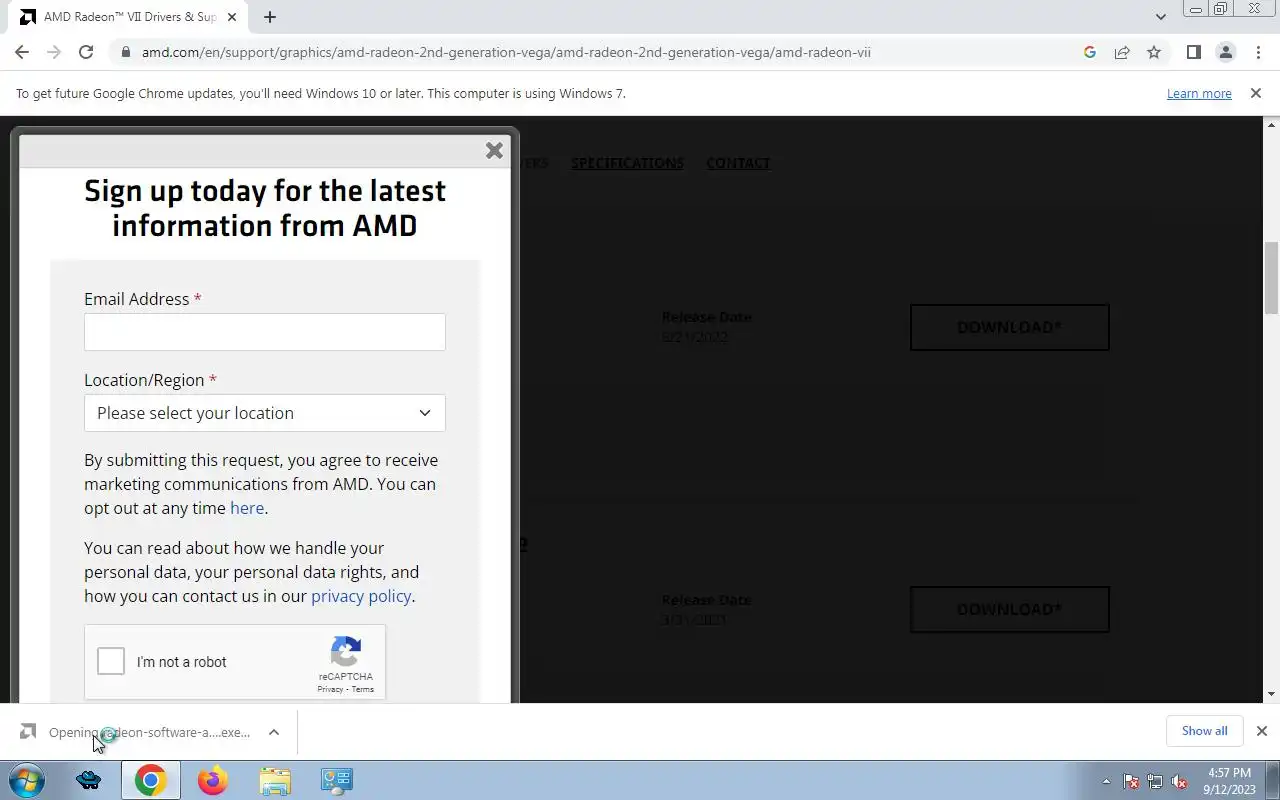Open reCAPTCHA Privacy link
Viewport: 1280px width, 800px height.
[330, 689]
